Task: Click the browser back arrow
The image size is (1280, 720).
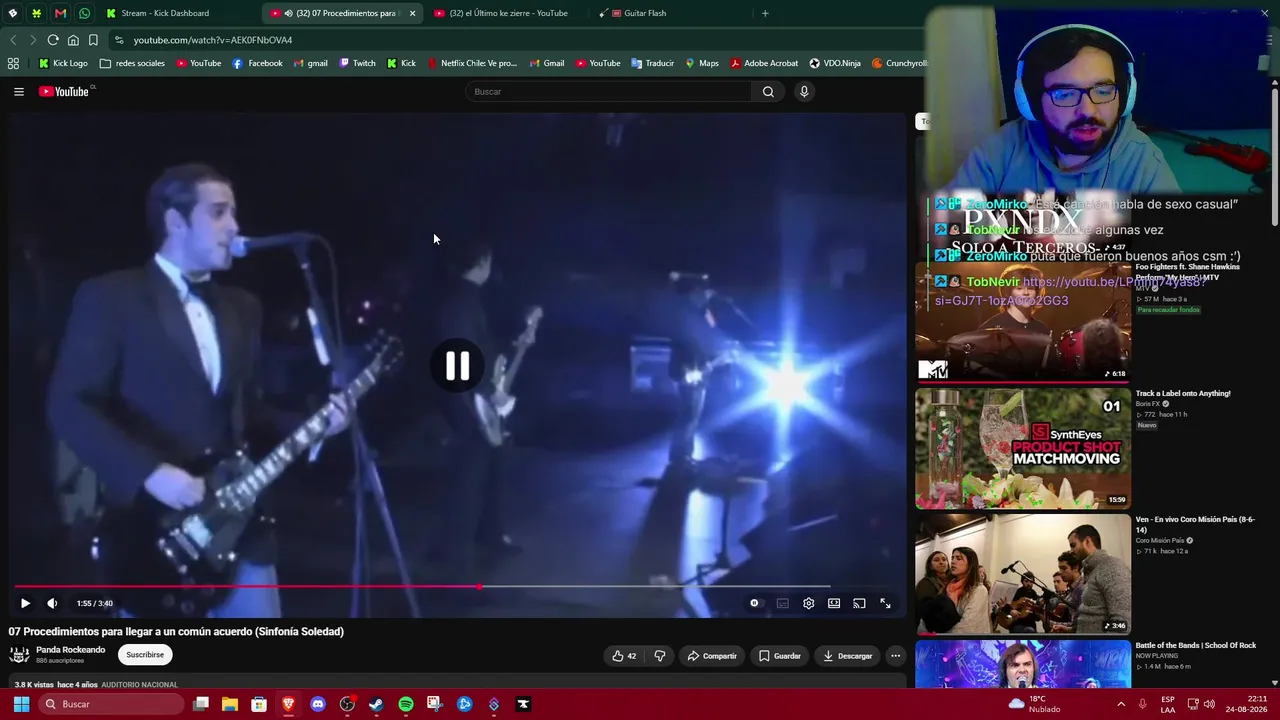Action: [x=13, y=40]
